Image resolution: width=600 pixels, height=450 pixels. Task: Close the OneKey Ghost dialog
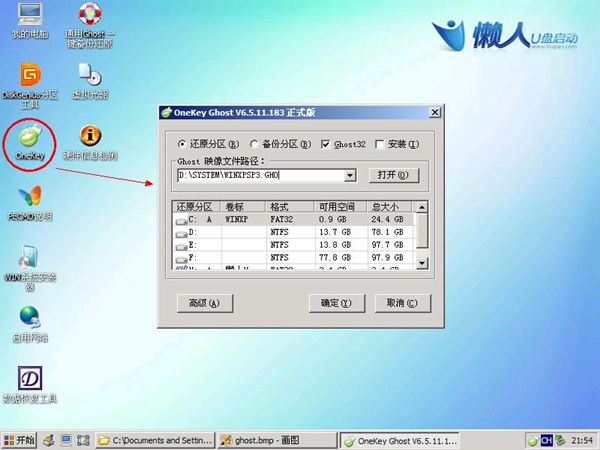tap(435, 112)
